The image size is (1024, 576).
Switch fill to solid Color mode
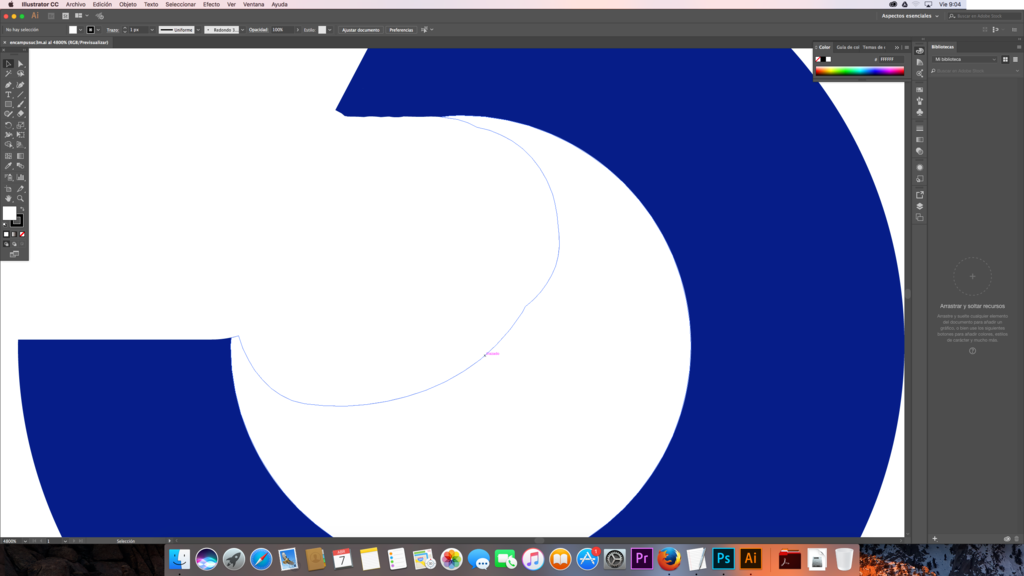pyautogui.click(x=6, y=234)
